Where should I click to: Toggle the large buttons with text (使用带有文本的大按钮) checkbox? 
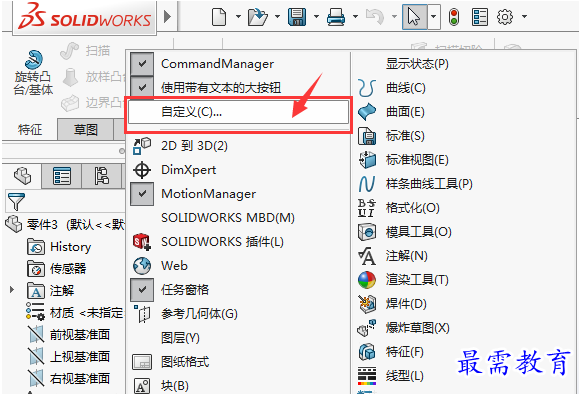[142, 88]
